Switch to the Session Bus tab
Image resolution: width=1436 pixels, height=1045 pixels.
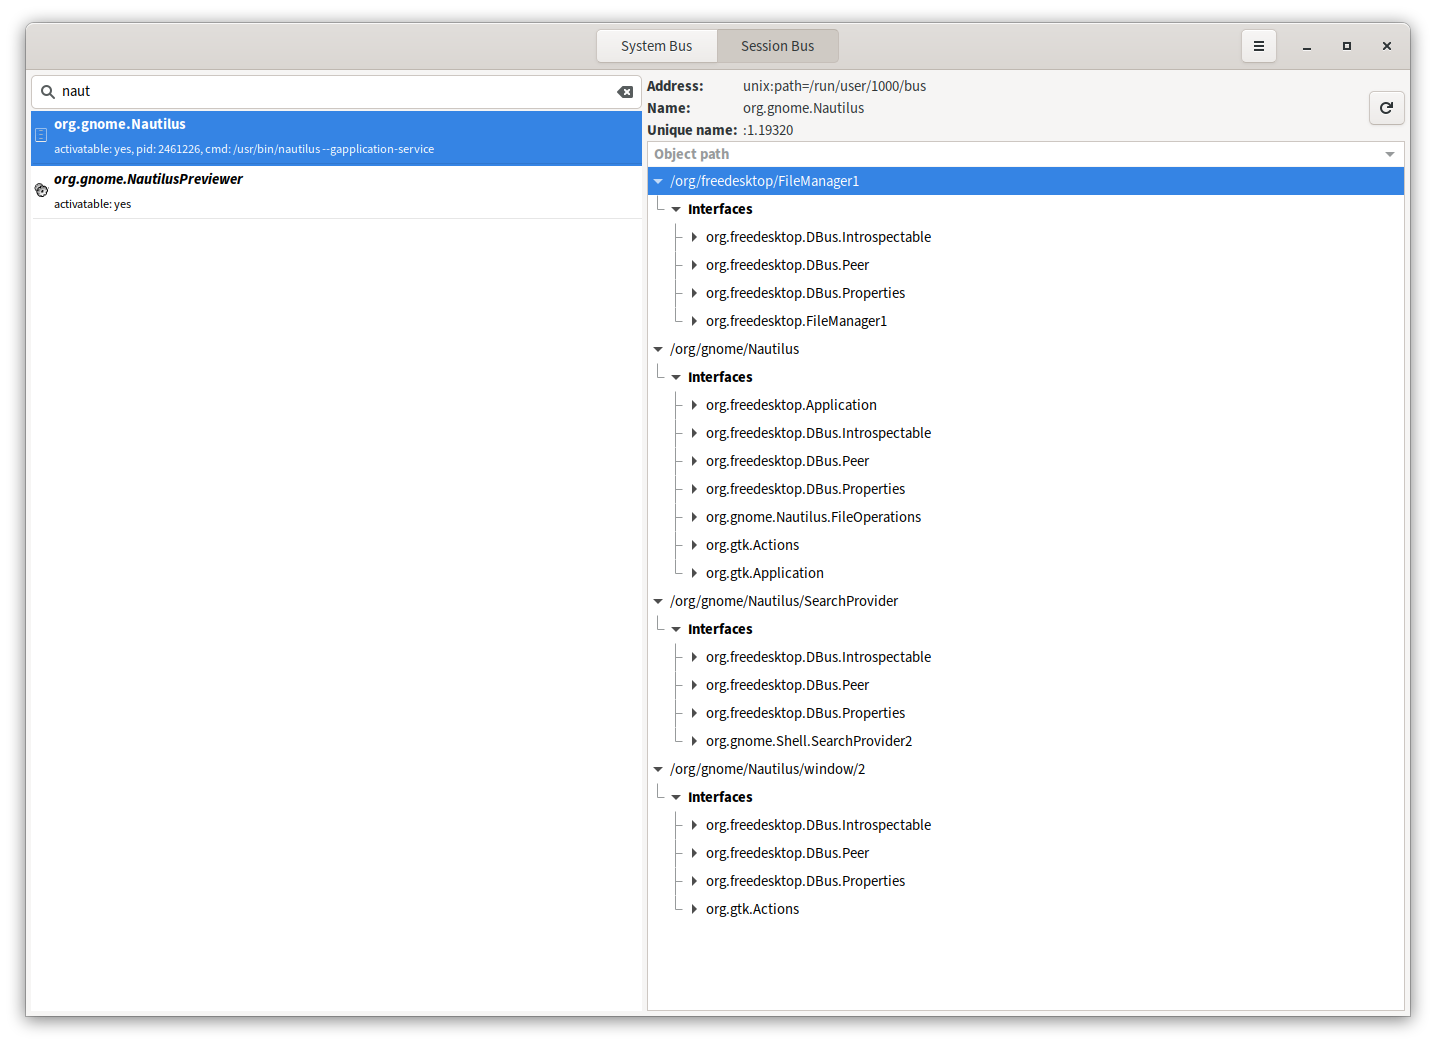(x=777, y=46)
